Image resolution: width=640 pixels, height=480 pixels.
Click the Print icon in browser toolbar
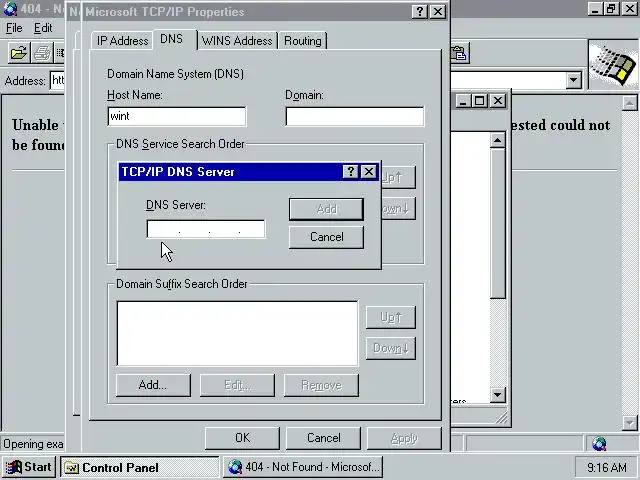pyautogui.click(x=42, y=53)
